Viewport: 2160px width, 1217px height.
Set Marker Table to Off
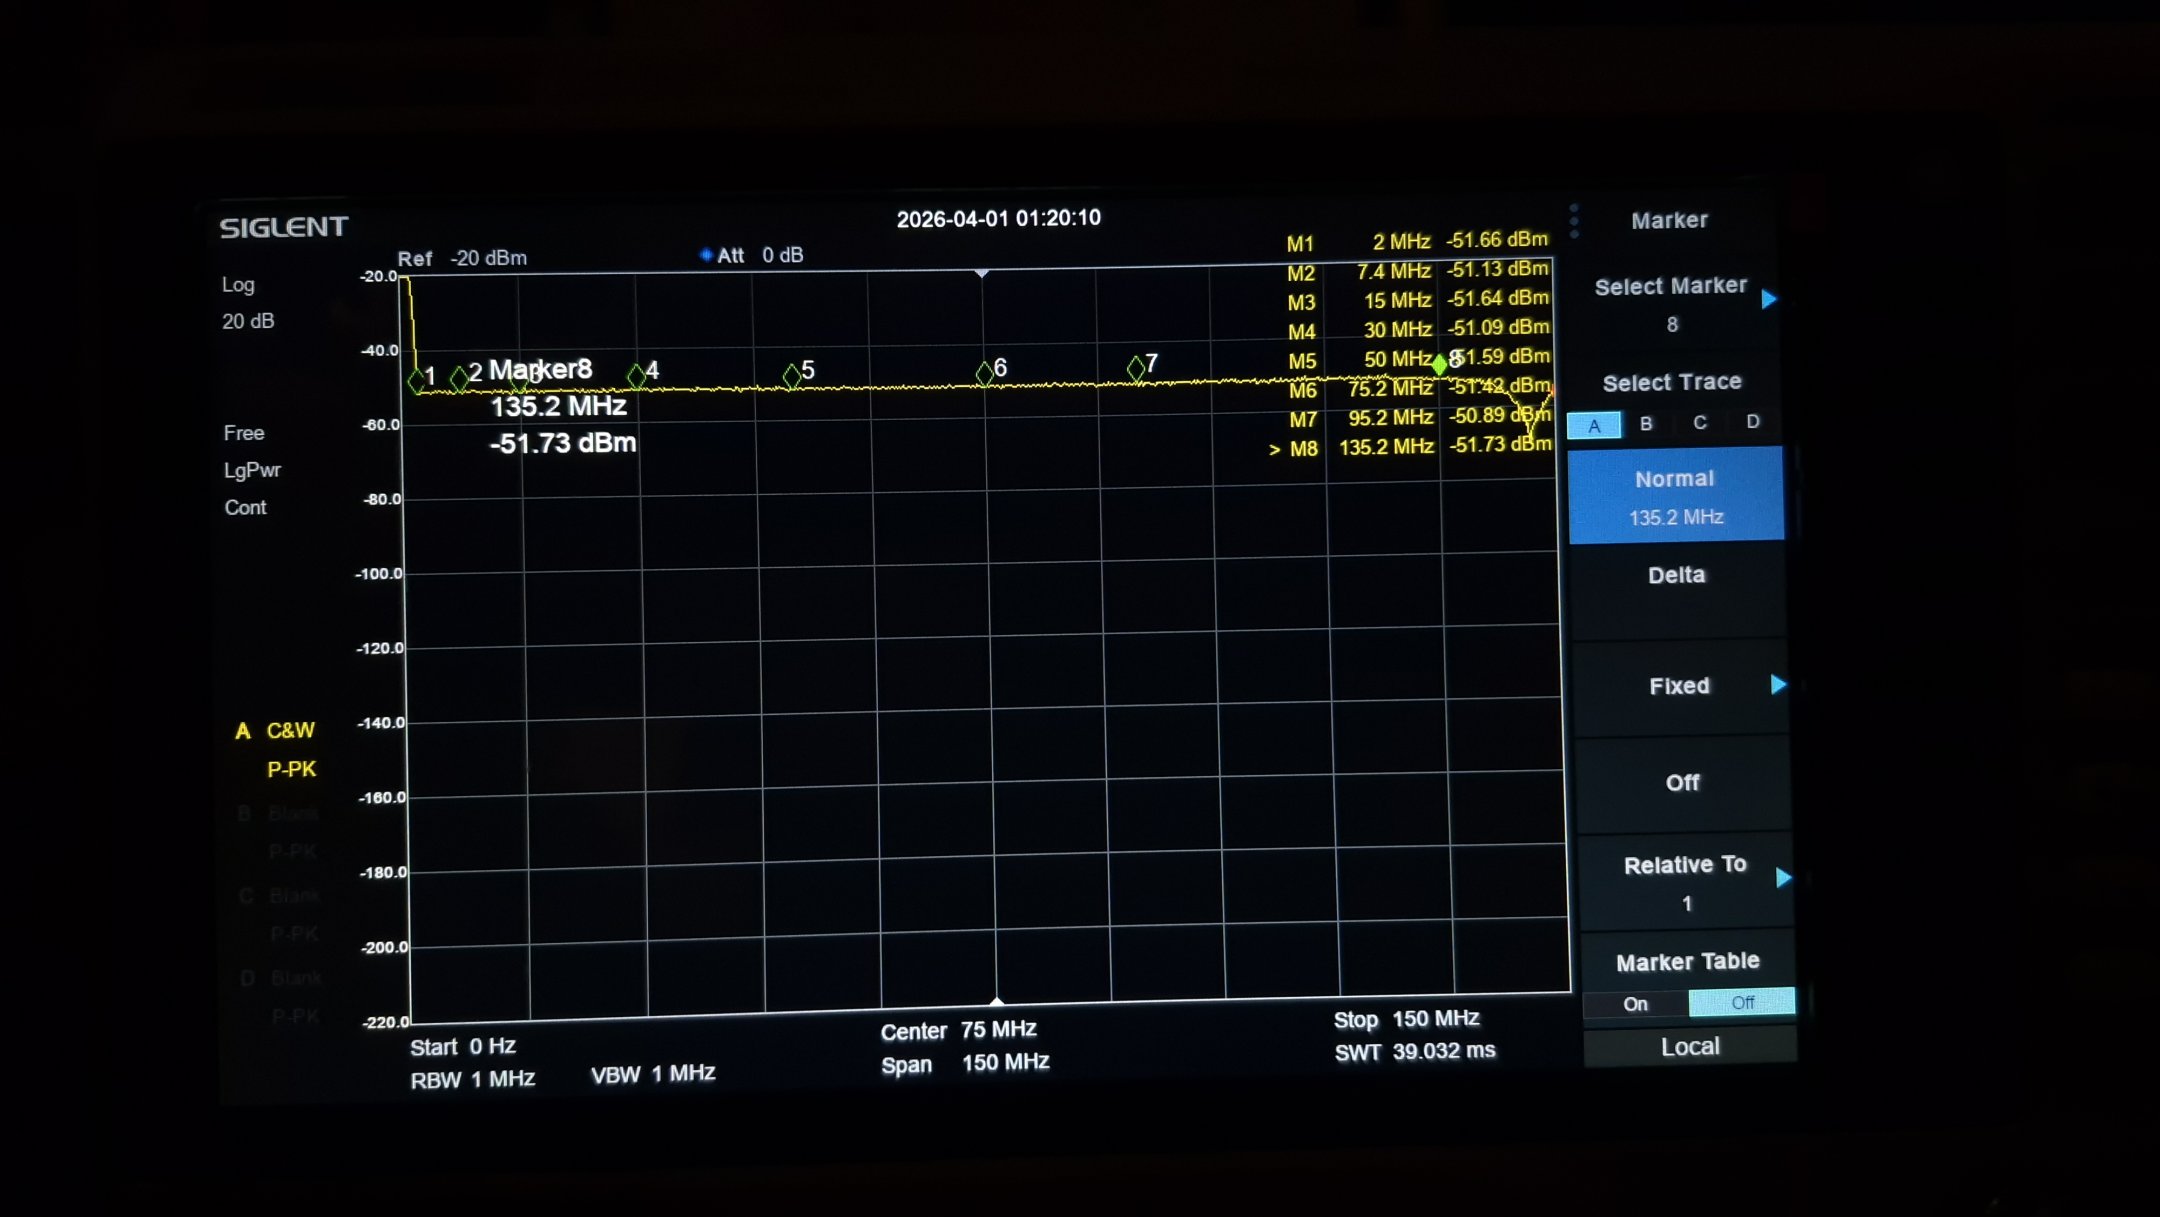click(1741, 1002)
